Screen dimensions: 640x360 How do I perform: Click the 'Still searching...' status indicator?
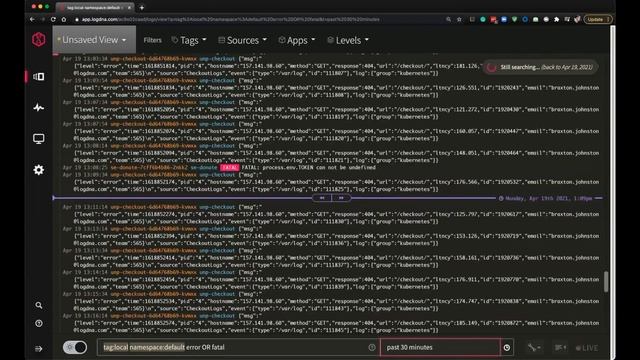click(540, 67)
